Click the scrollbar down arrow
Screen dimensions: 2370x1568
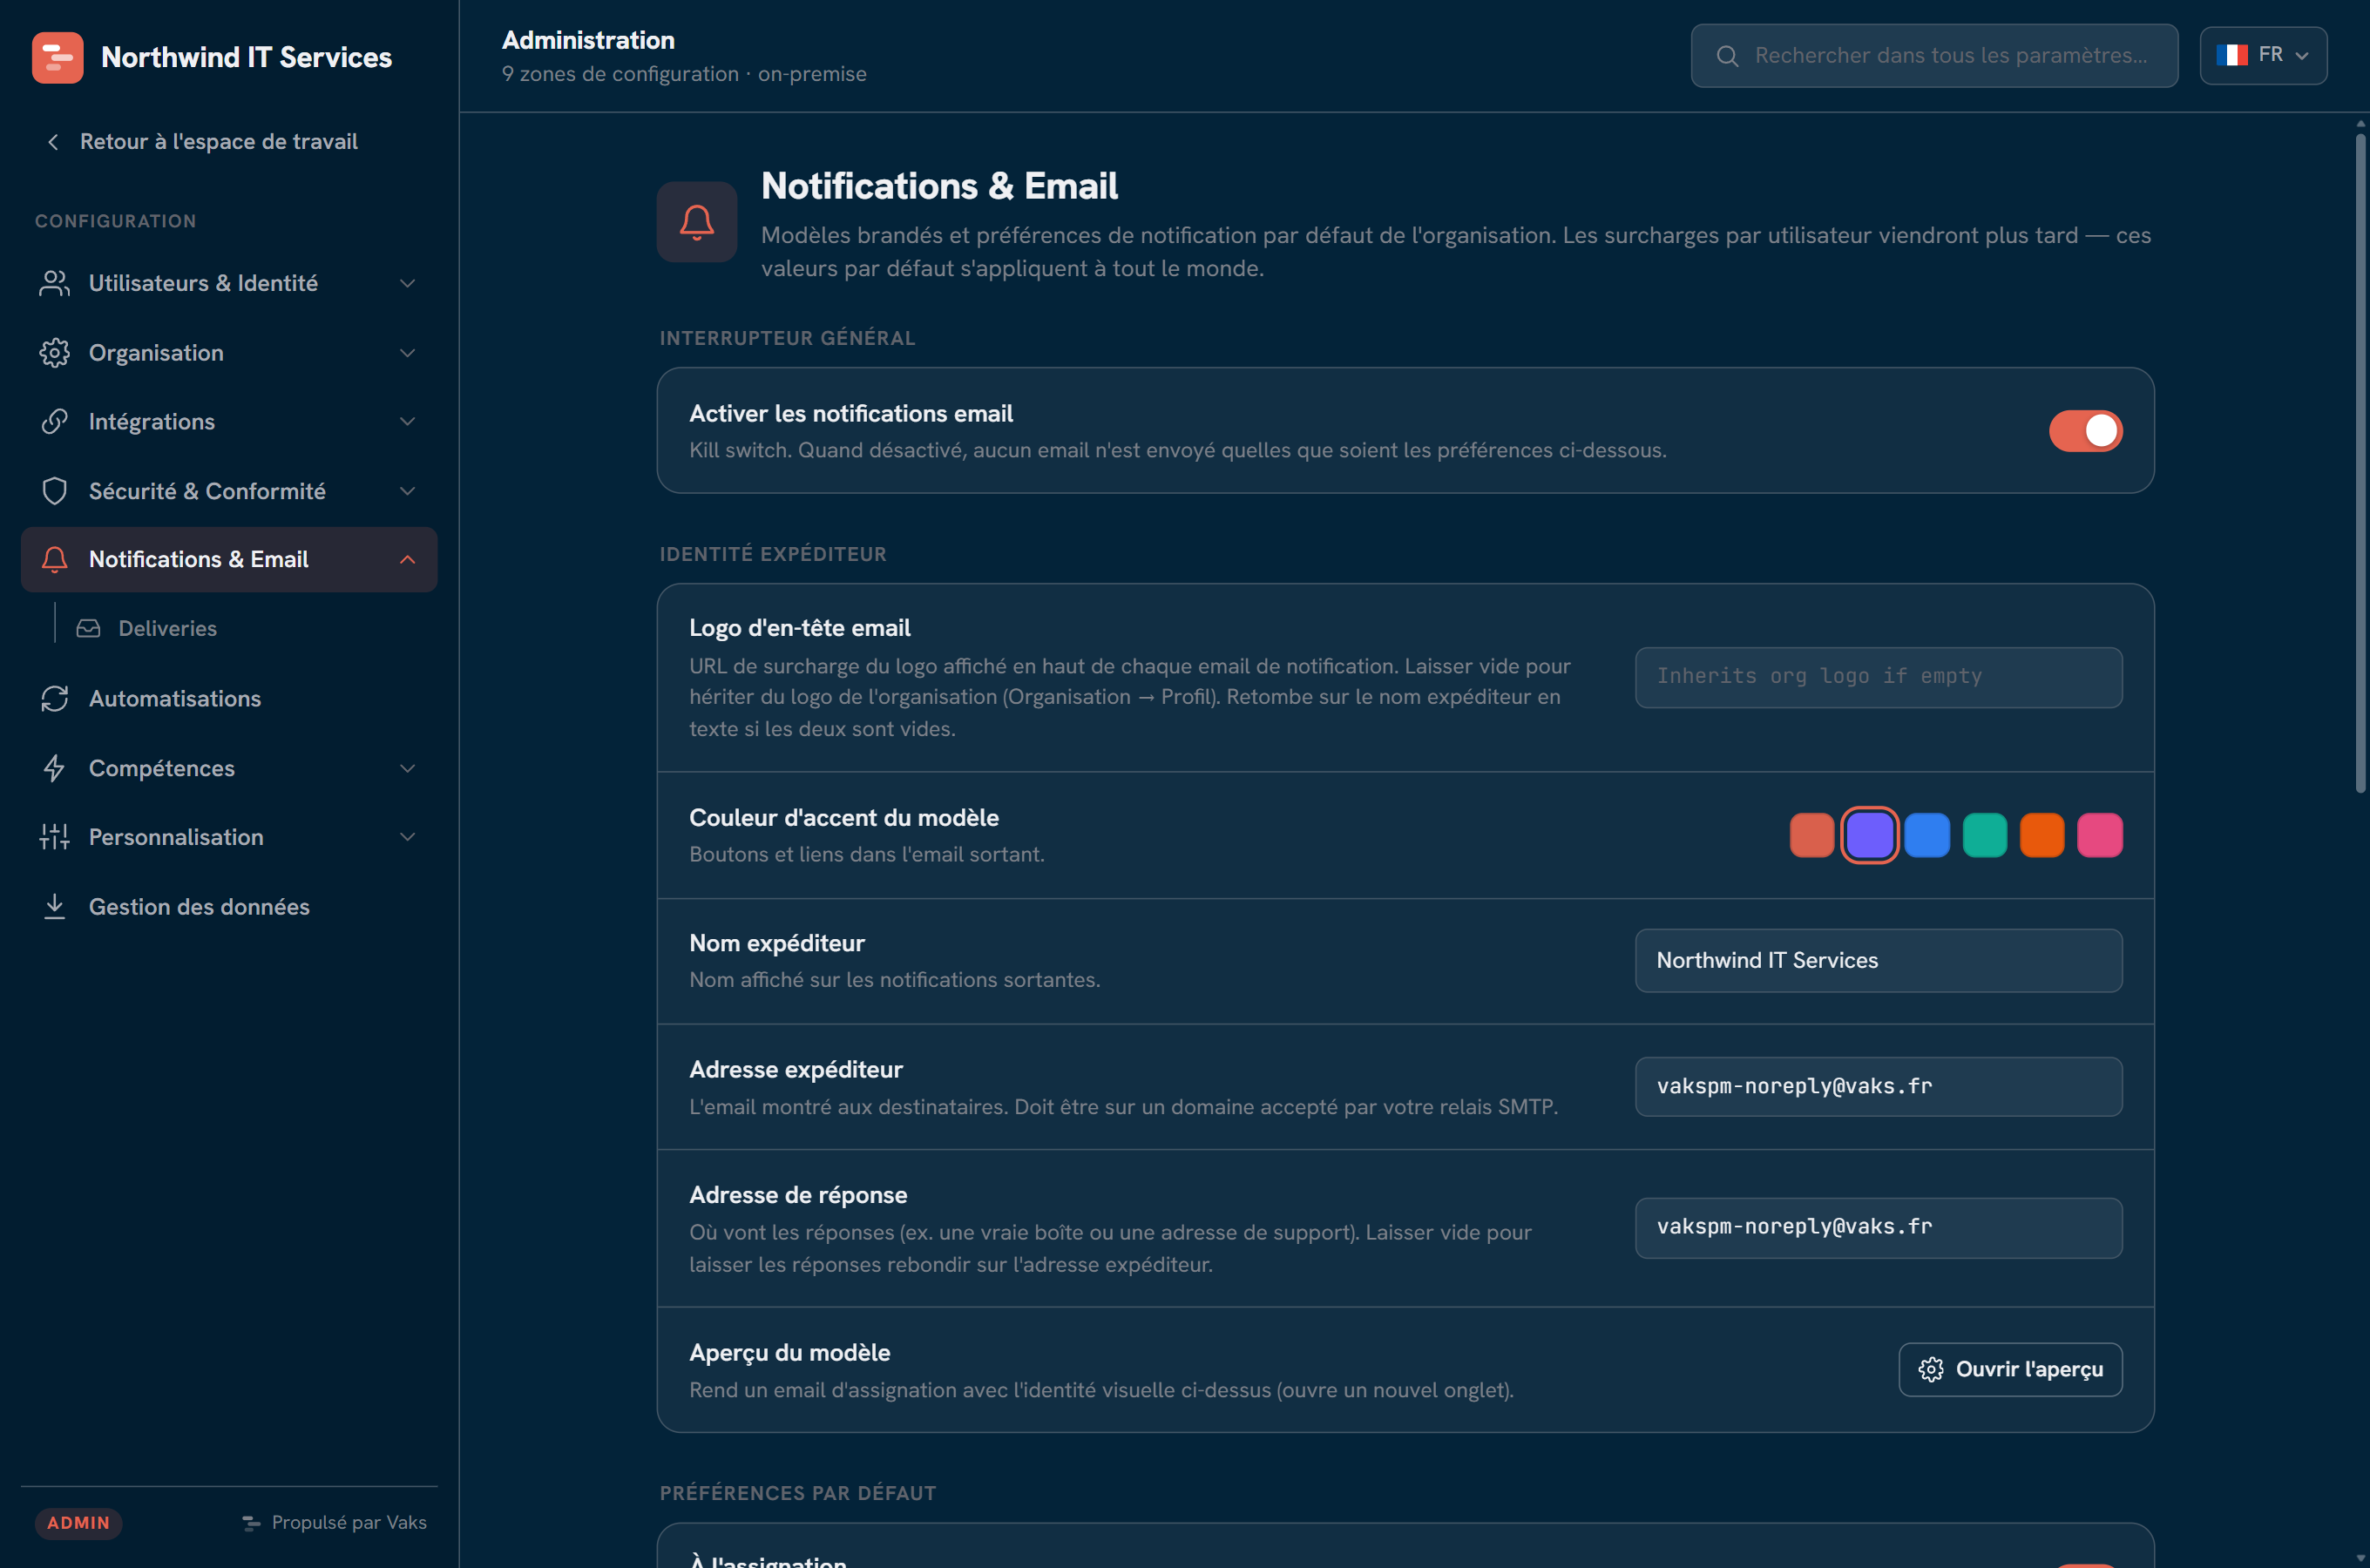2360,1559
